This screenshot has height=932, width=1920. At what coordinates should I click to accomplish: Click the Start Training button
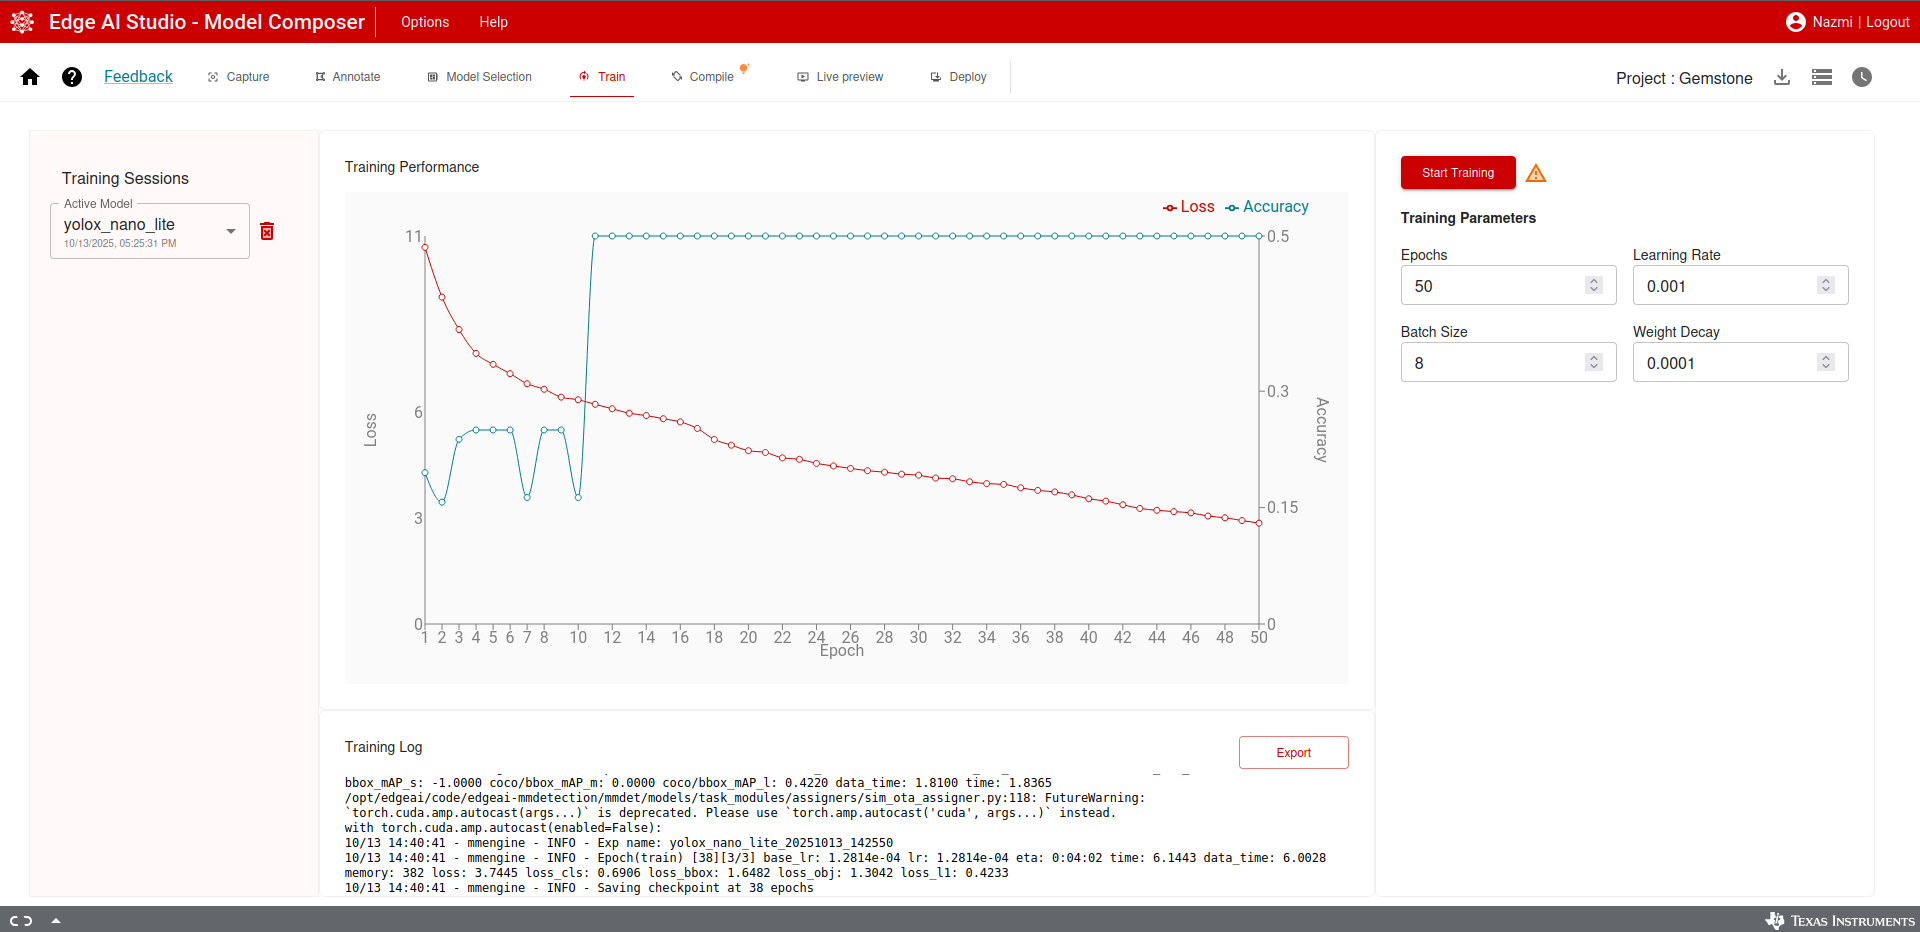tap(1458, 173)
